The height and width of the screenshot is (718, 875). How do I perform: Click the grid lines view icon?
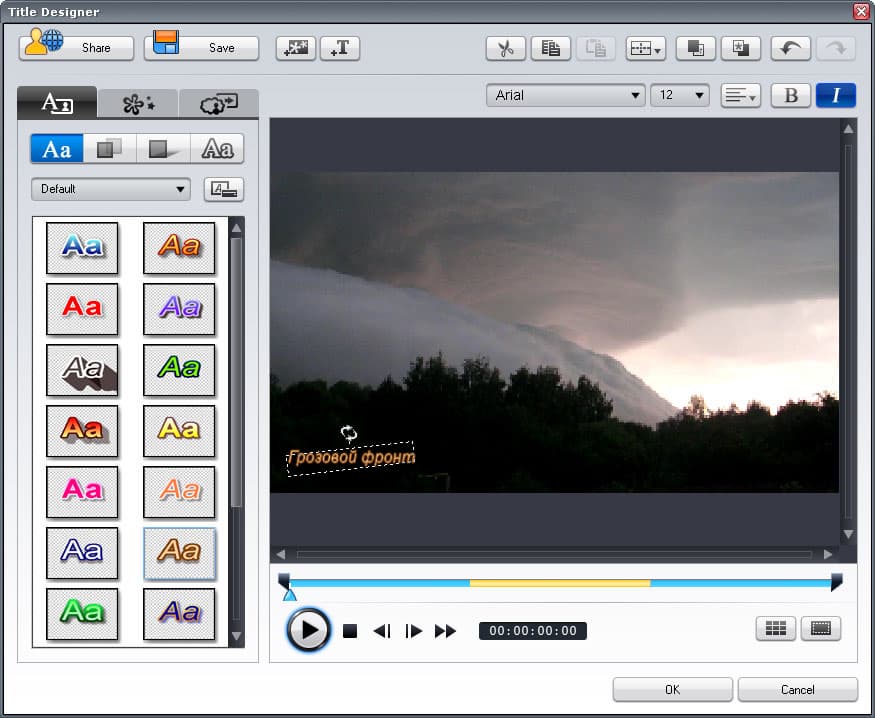click(x=776, y=629)
